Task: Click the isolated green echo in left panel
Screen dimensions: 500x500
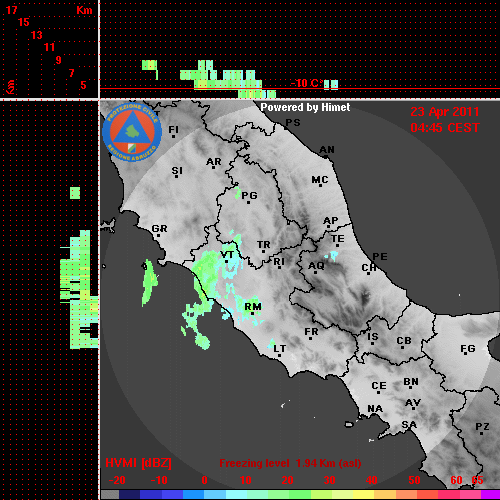Action: pos(75,193)
